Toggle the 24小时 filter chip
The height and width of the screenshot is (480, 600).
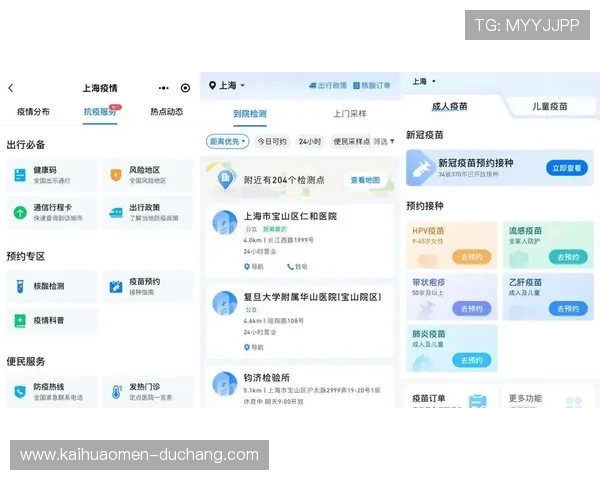pos(310,142)
